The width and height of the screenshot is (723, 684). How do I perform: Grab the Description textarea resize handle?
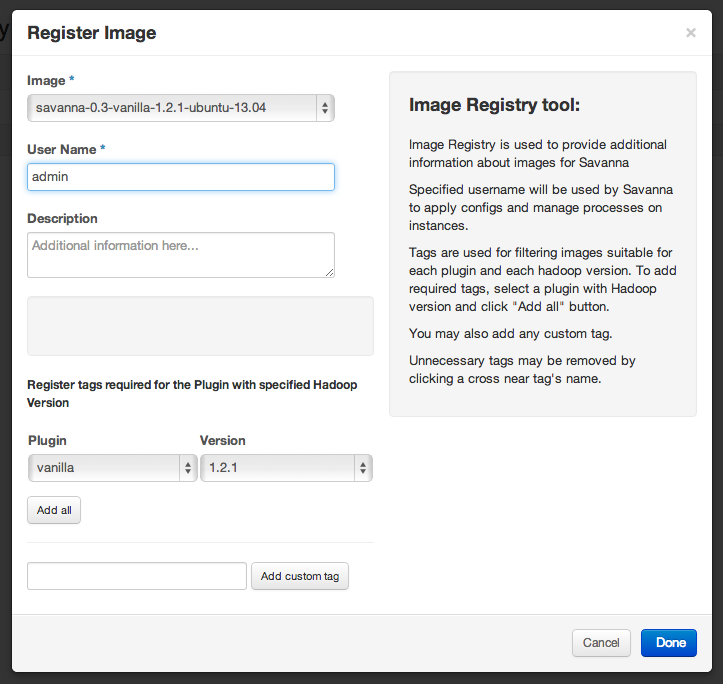(329, 273)
